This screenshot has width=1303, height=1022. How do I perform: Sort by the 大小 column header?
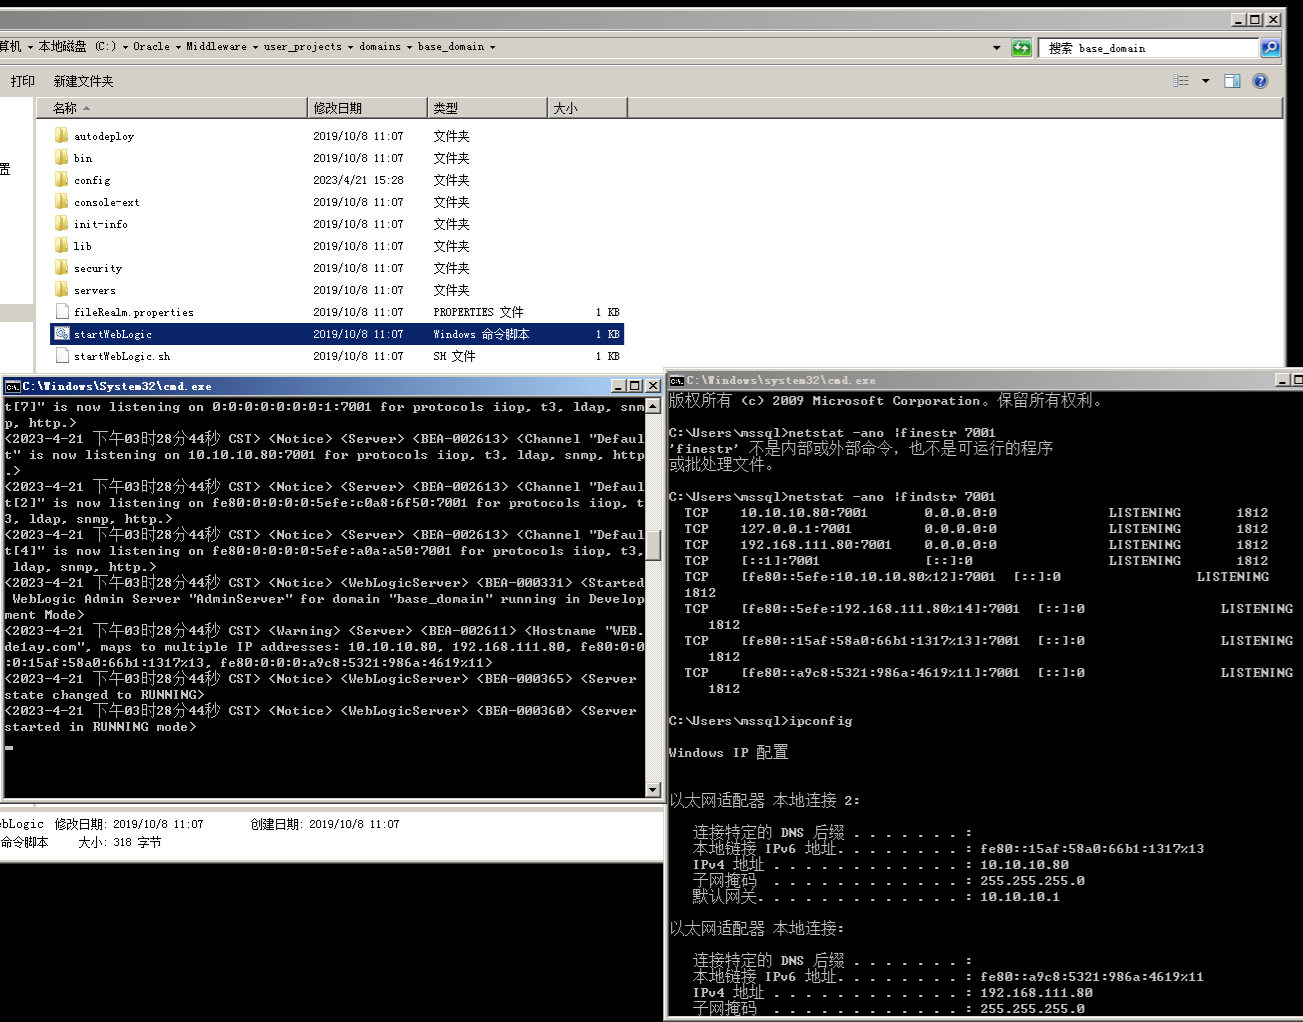[x=587, y=108]
